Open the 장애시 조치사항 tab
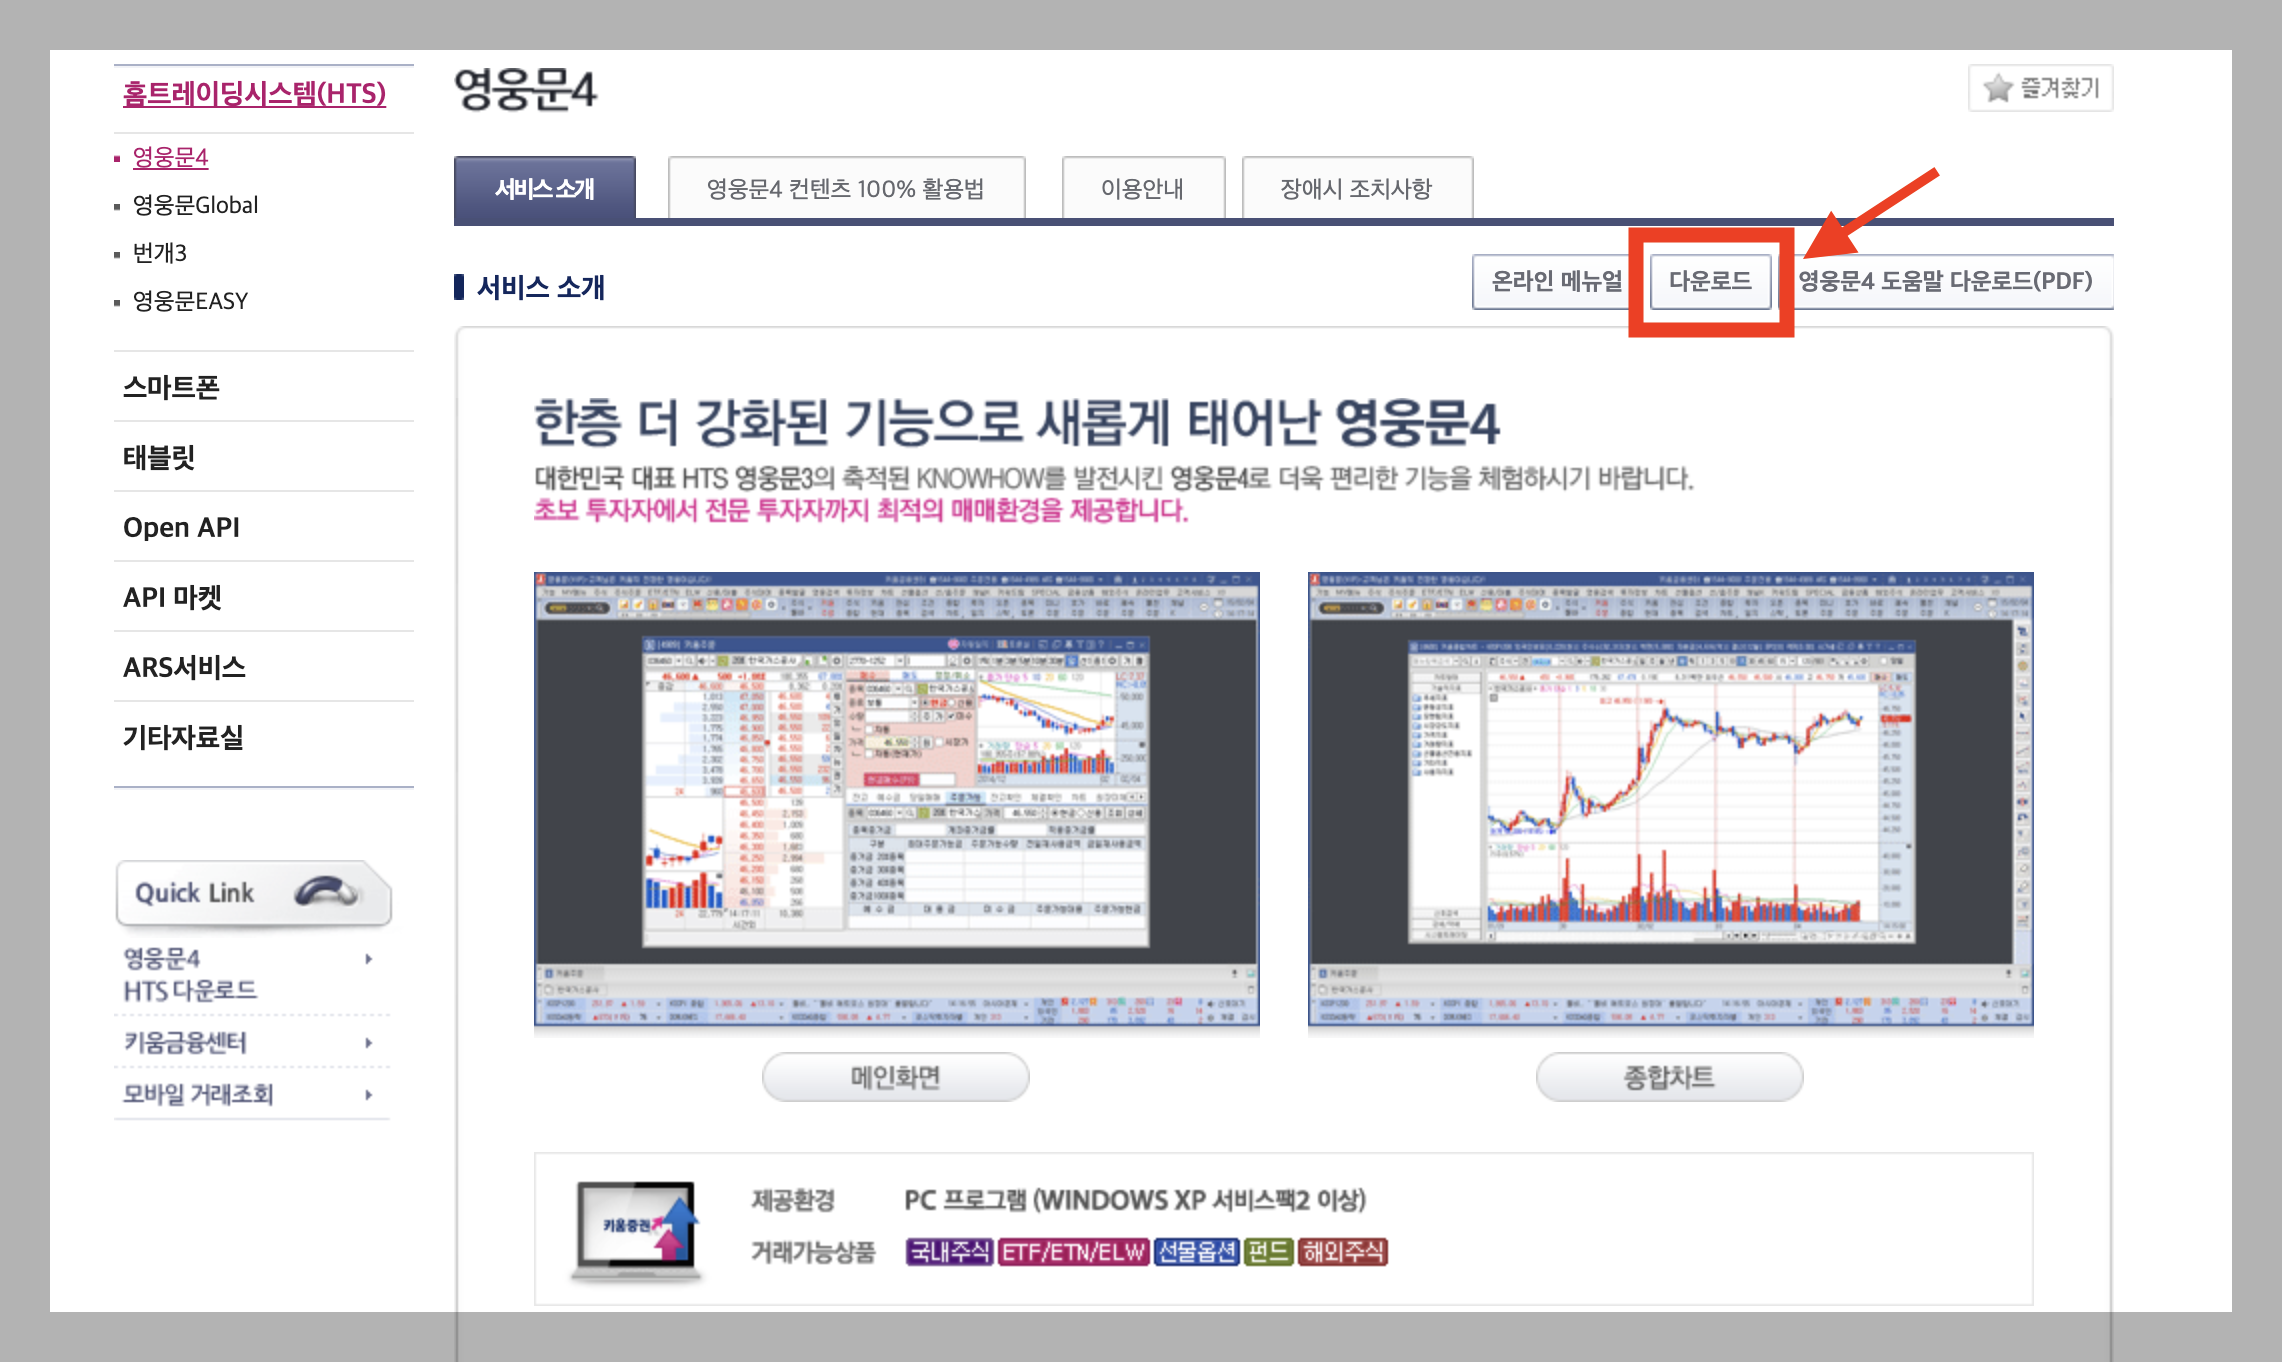Screen dimensions: 2282x1362 click(1356, 188)
